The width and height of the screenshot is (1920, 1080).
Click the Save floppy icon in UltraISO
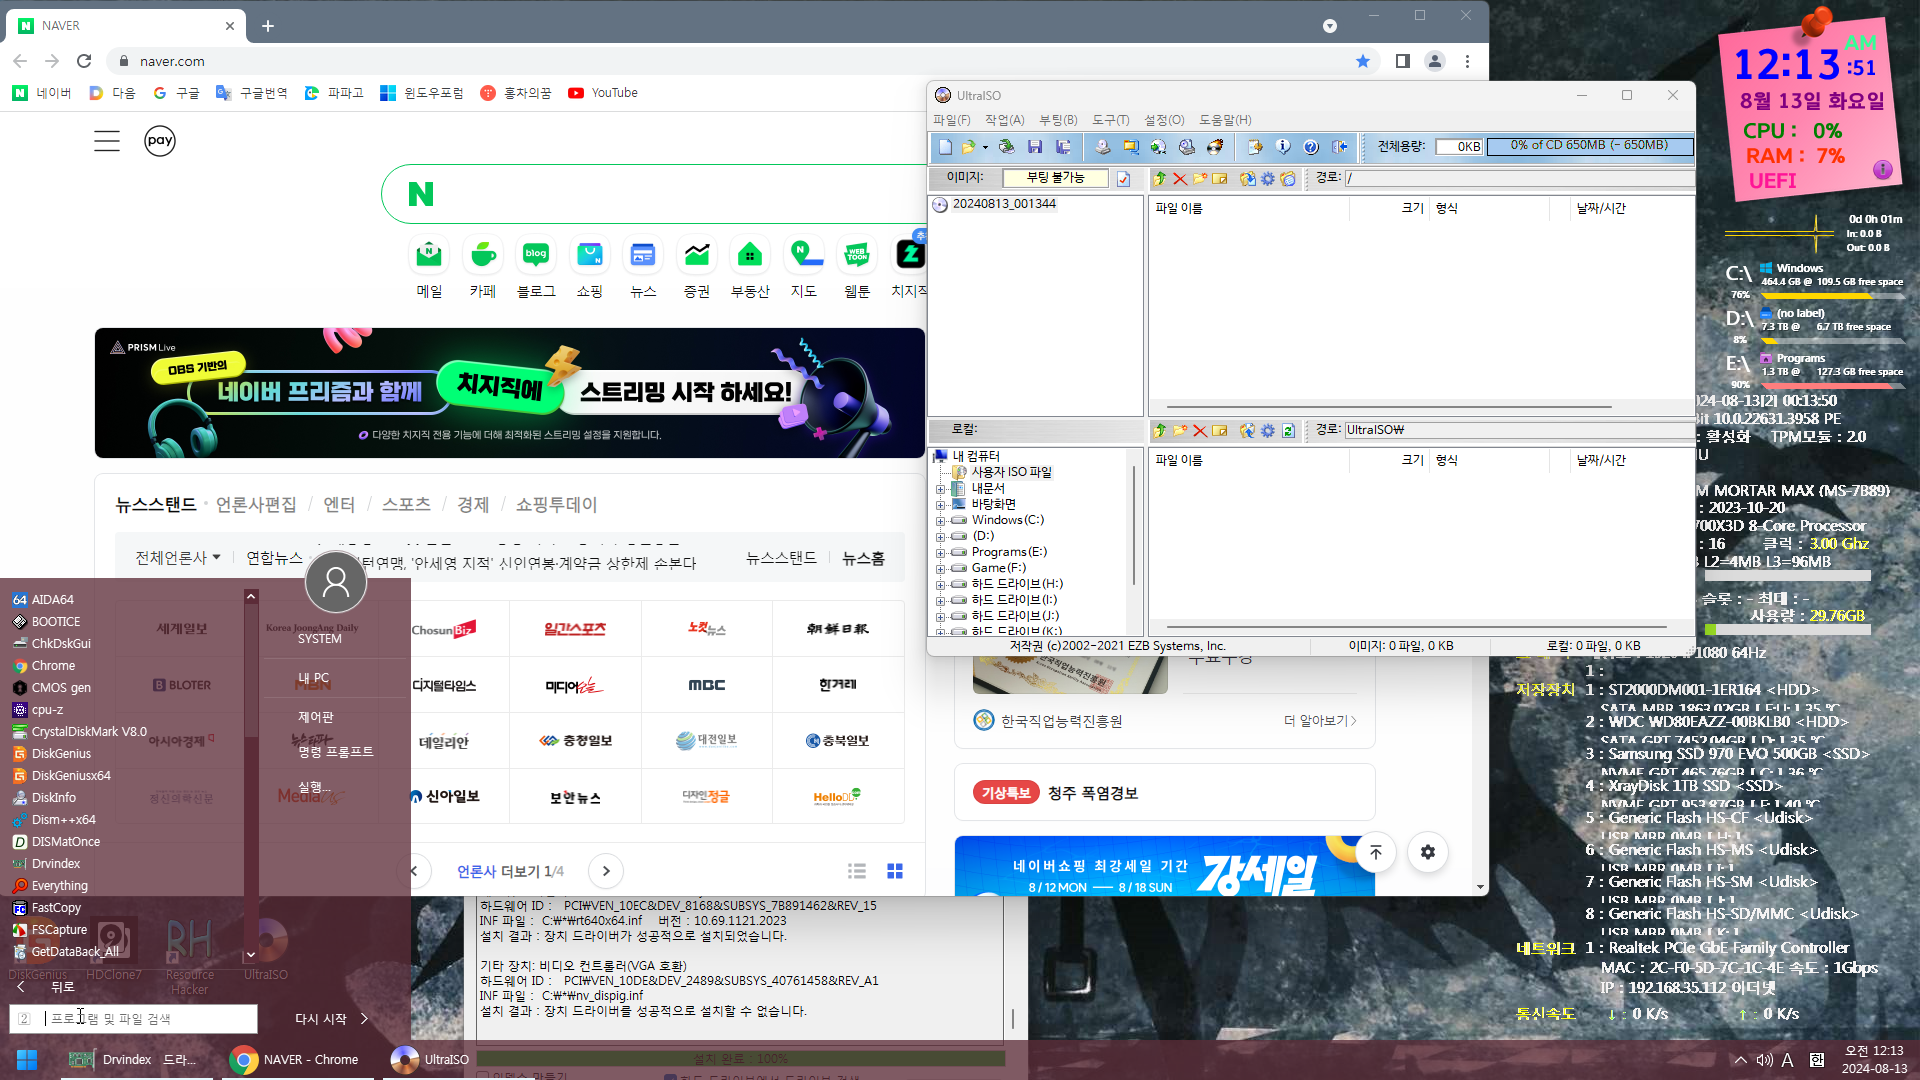click(x=1035, y=147)
